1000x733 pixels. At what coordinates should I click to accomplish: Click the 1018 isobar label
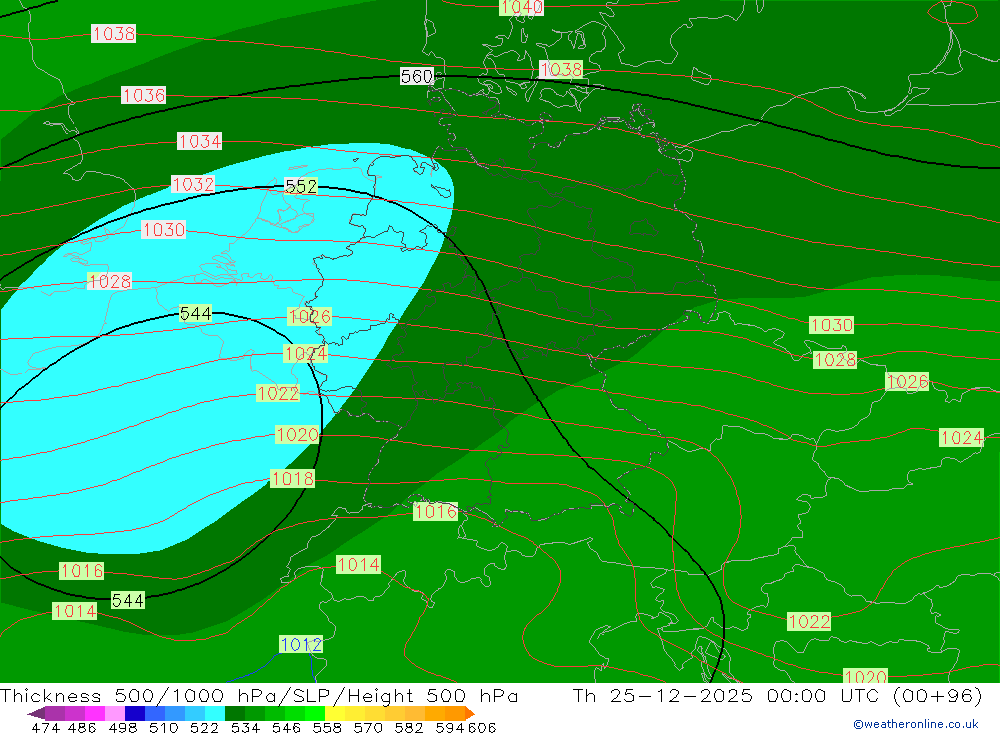point(293,478)
